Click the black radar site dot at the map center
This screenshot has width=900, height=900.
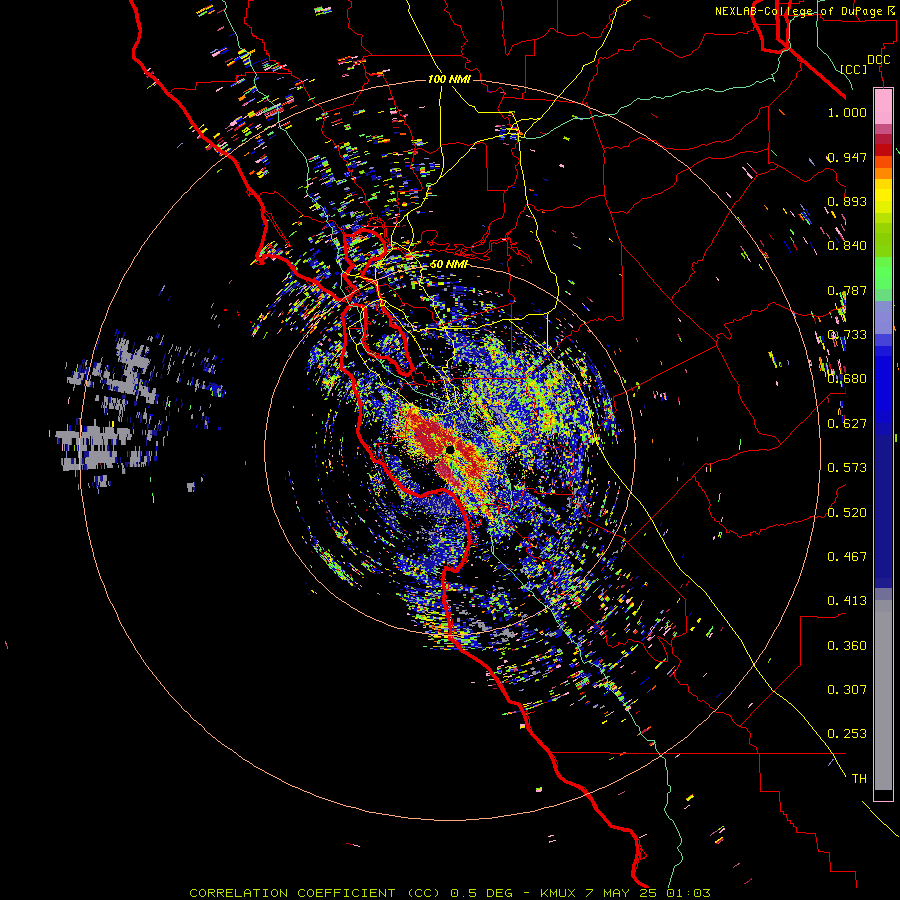tap(450, 450)
